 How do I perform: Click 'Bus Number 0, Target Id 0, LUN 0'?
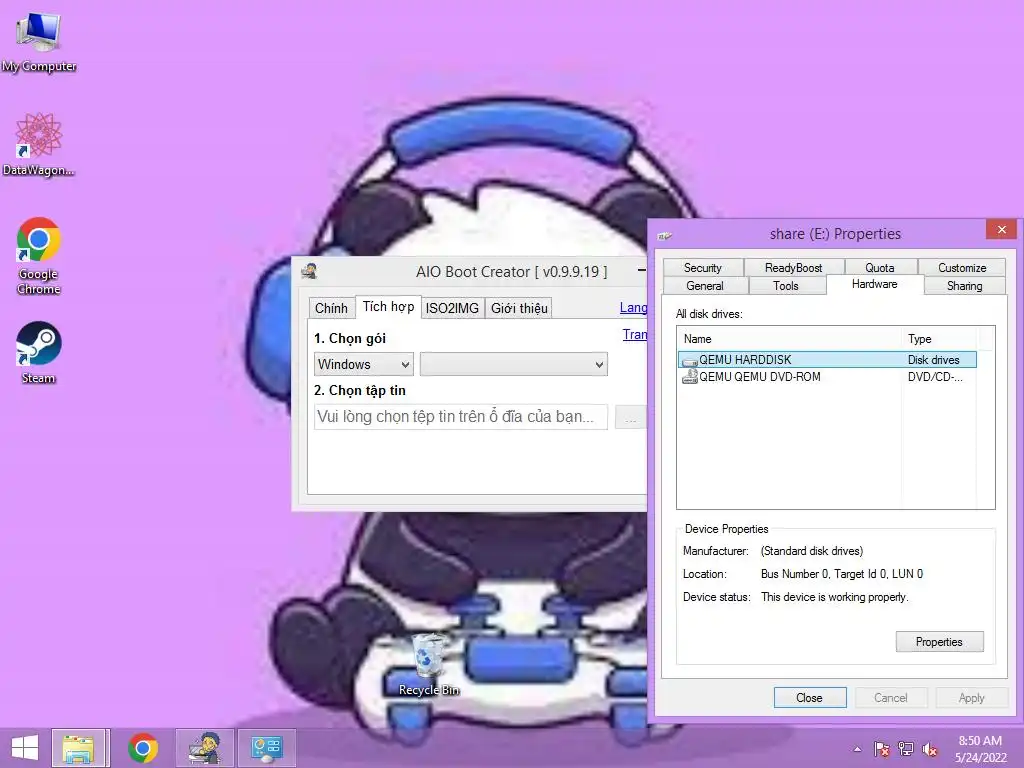(x=842, y=574)
